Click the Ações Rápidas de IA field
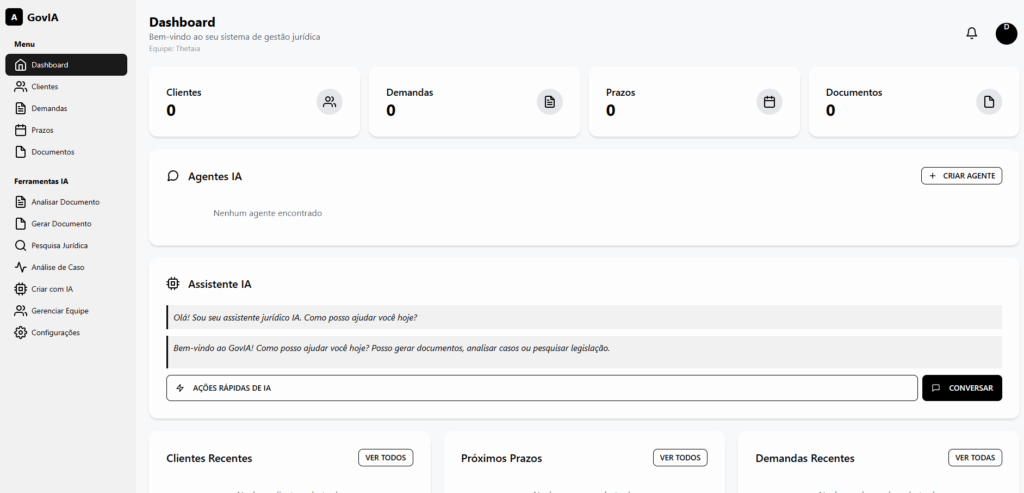This screenshot has width=1024, height=493. pos(541,388)
